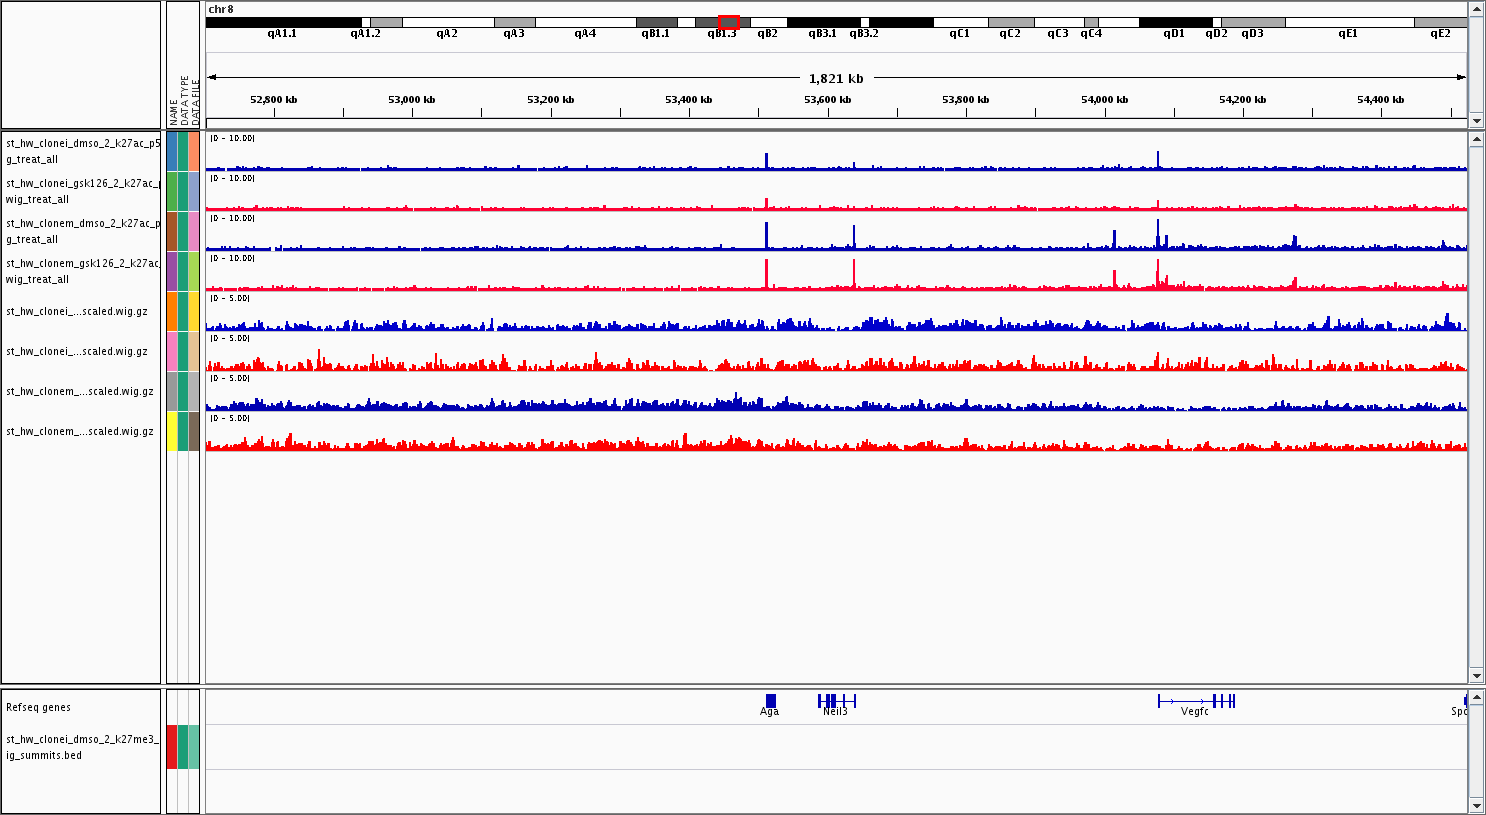1486x815 pixels.
Task: Select the st_hw_clonei_gsk126_2_k27ac track name
Action: (x=82, y=191)
